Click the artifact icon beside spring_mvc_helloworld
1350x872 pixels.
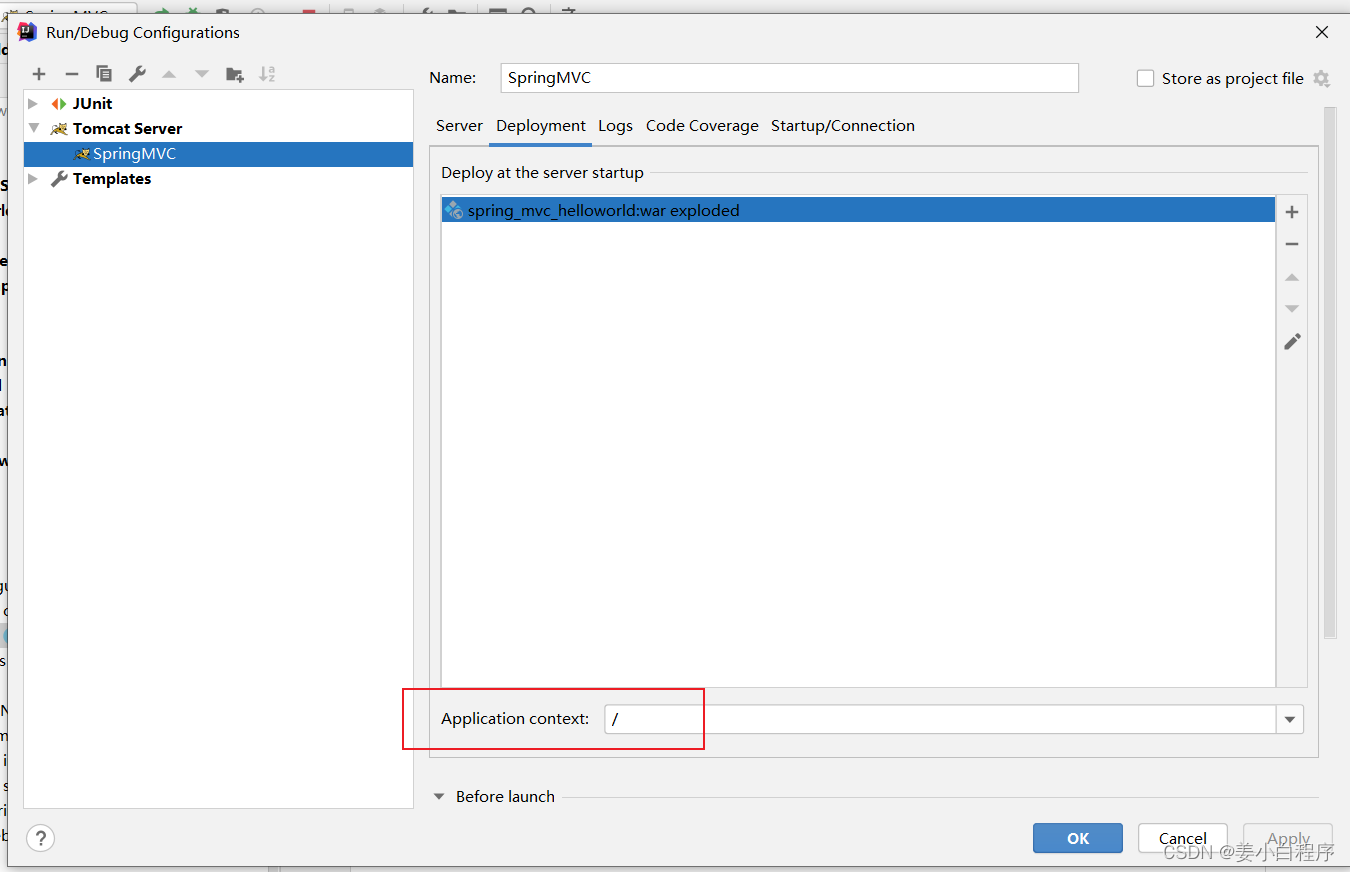click(x=454, y=210)
